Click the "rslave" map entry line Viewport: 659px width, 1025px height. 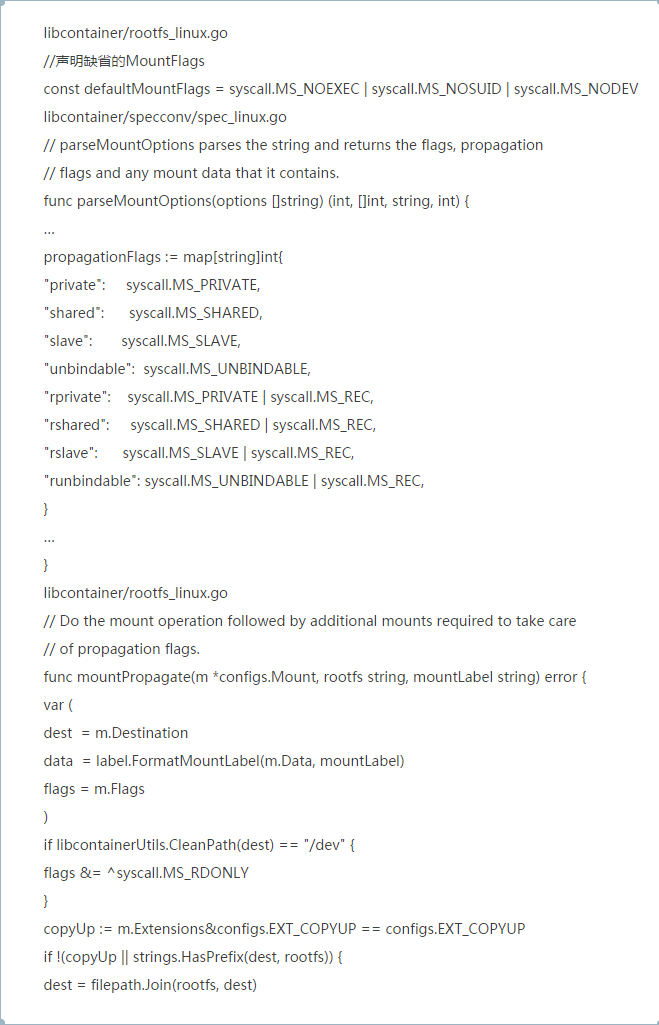coord(199,453)
